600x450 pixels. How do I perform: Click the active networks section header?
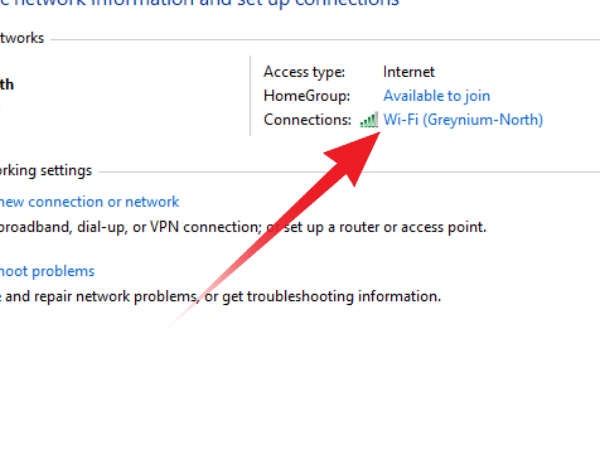click(22, 38)
